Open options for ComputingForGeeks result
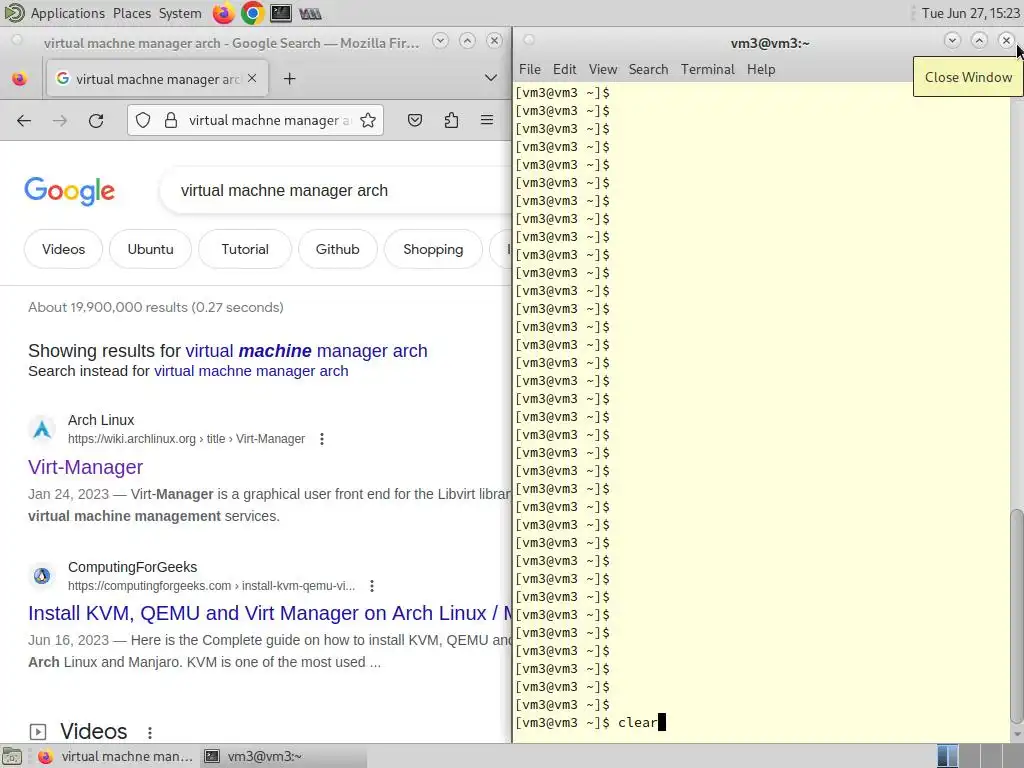Viewport: 1024px width, 768px height. [372, 586]
